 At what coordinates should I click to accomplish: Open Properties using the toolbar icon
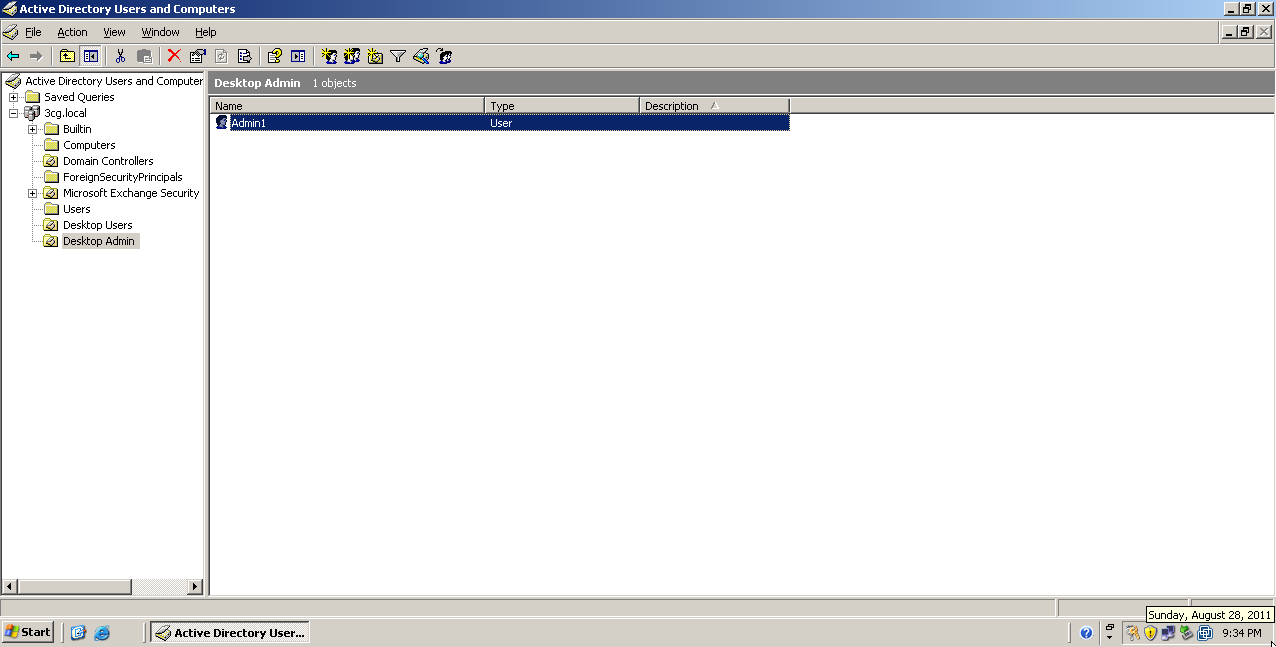(196, 56)
